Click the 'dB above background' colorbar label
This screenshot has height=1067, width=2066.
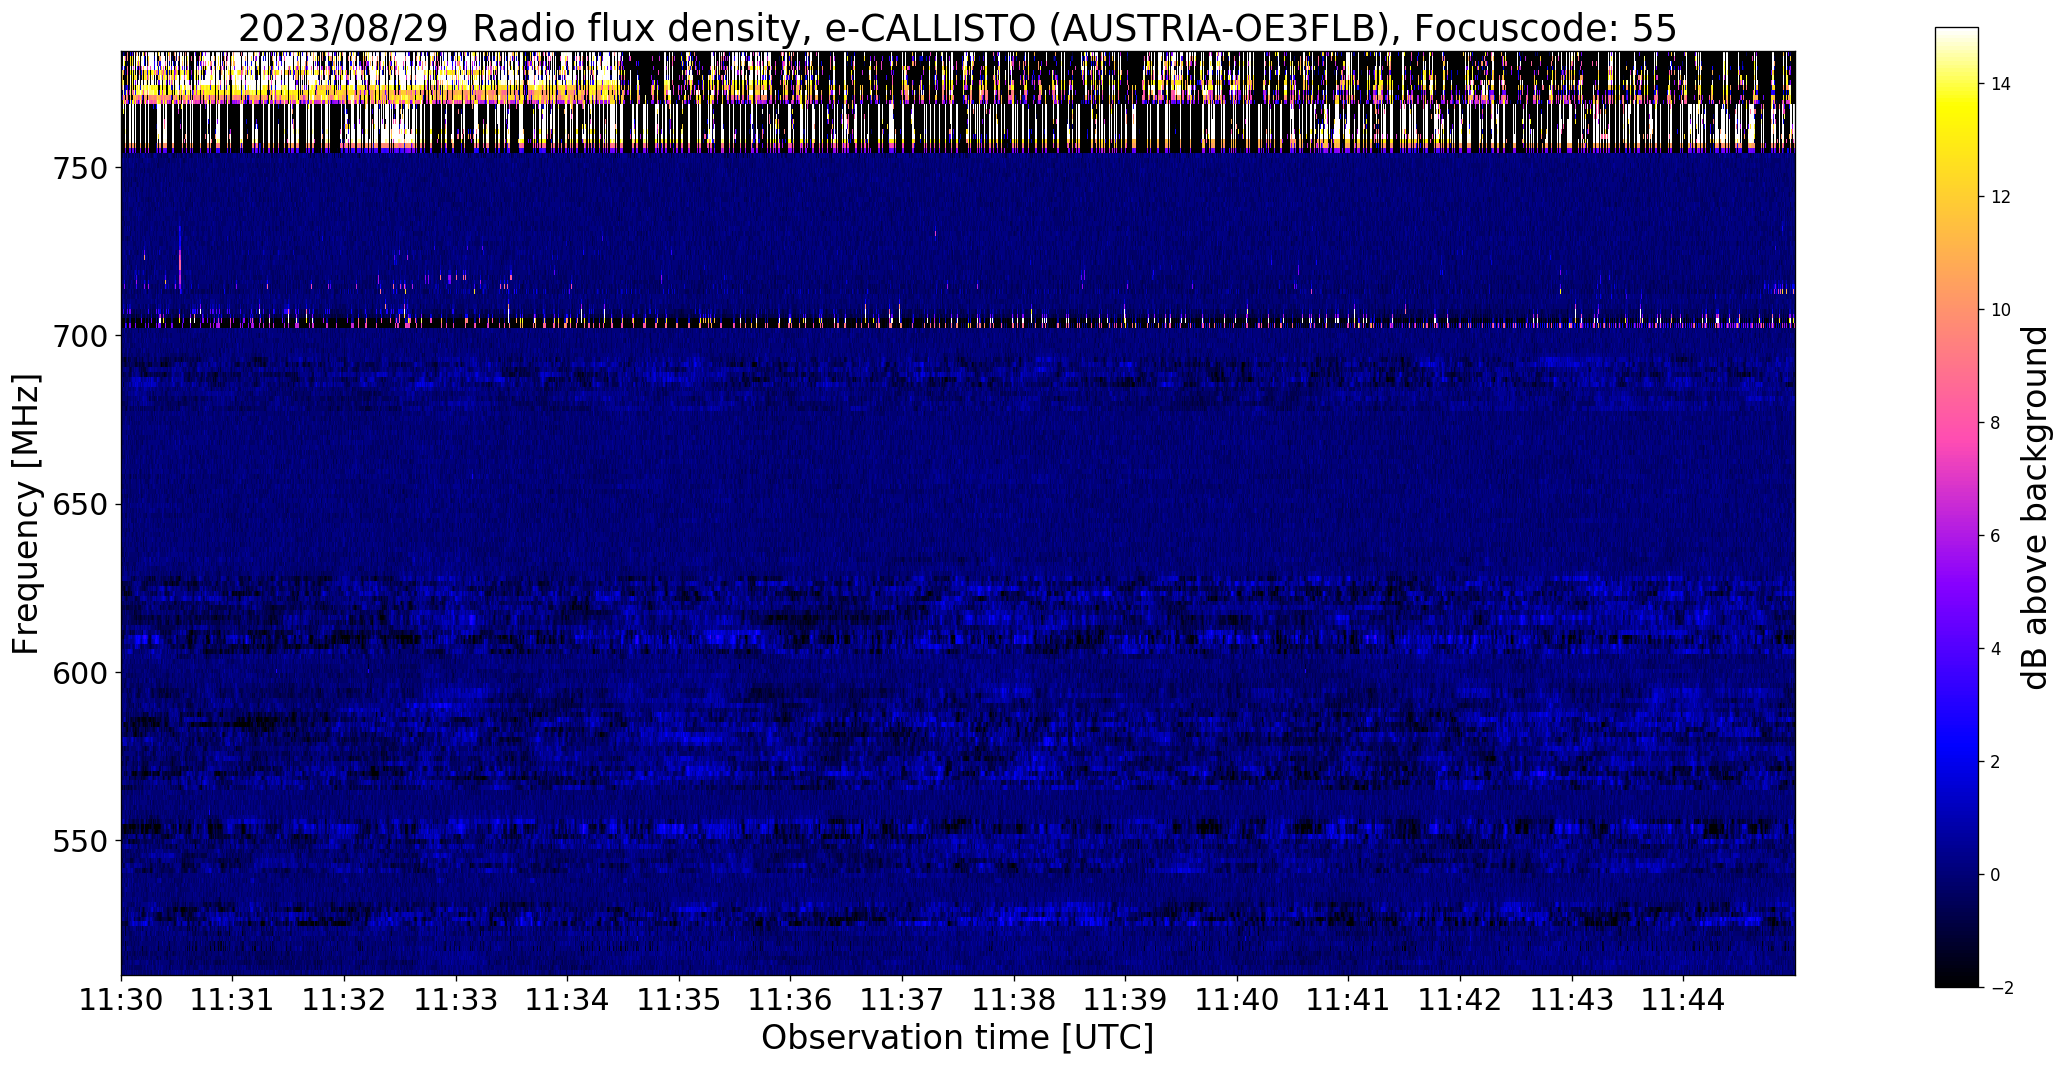(2035, 507)
